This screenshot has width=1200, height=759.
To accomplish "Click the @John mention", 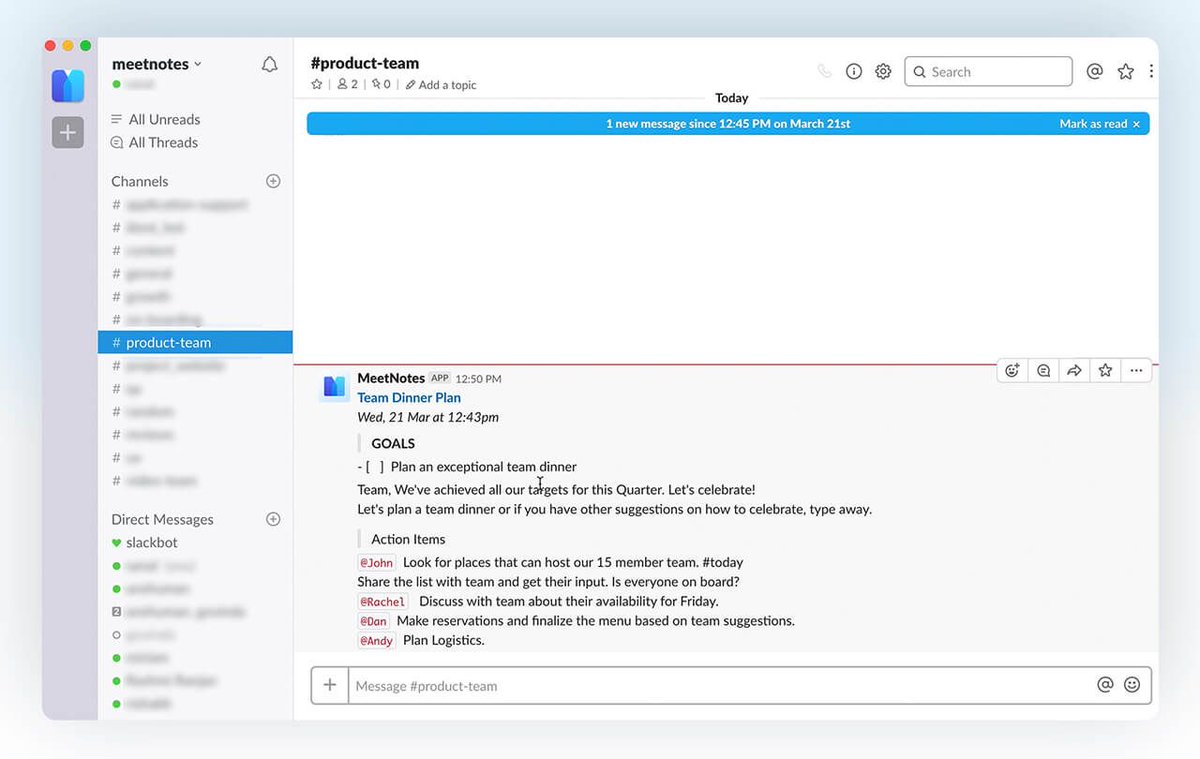I will coord(377,563).
